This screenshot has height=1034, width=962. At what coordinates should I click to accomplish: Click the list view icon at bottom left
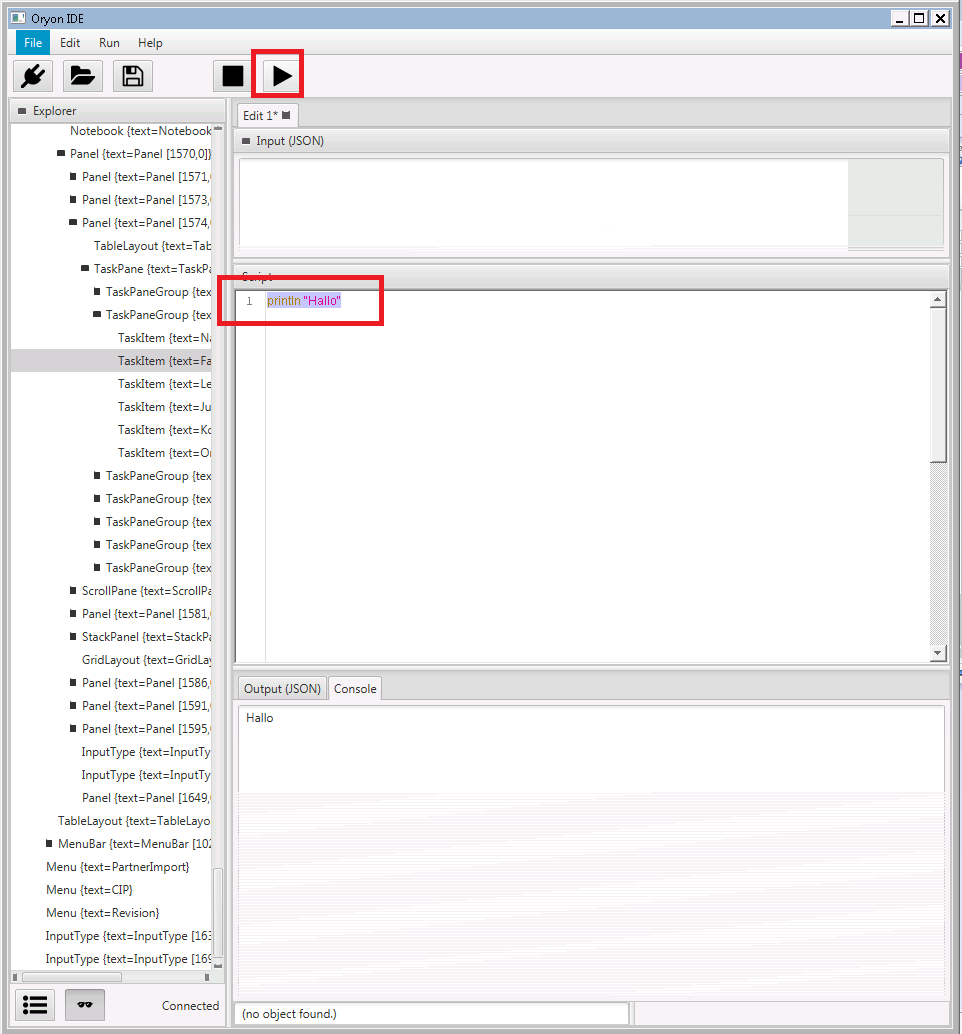tap(35, 1005)
